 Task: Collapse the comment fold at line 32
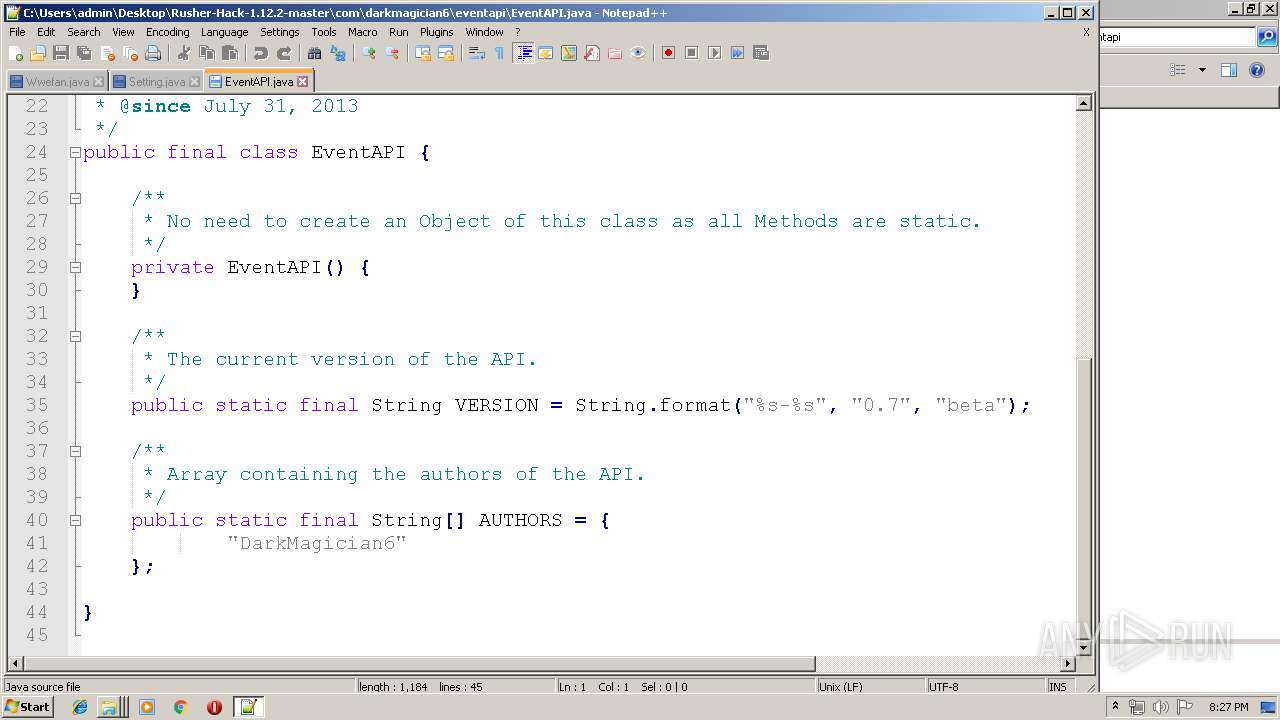(75, 337)
